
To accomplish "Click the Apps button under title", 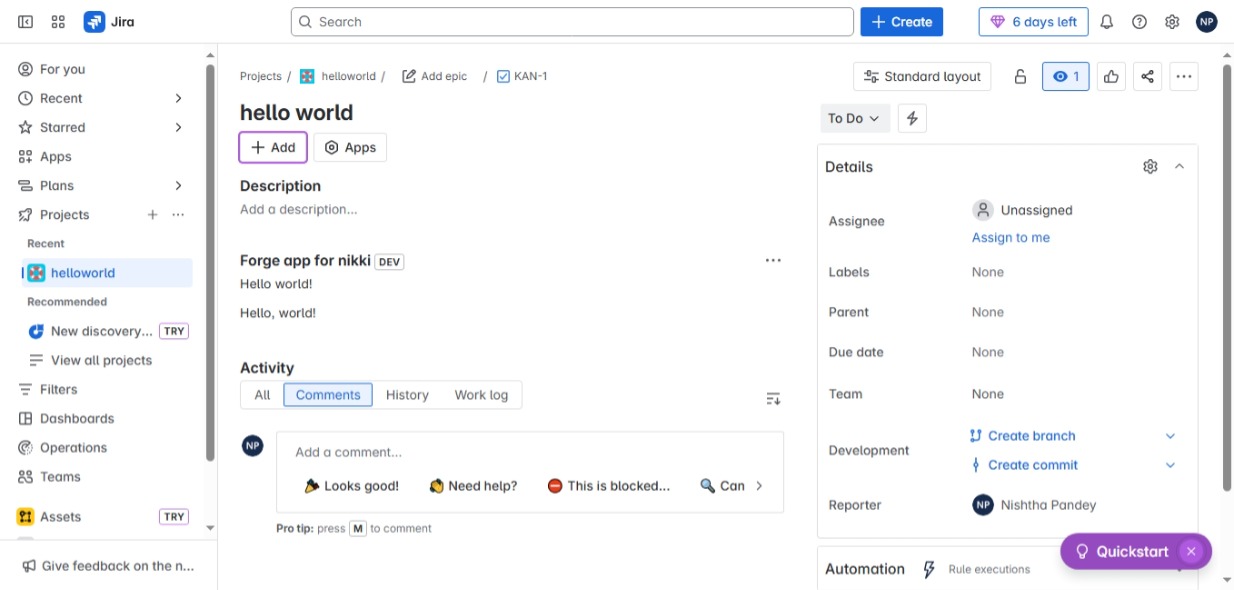I will [350, 147].
